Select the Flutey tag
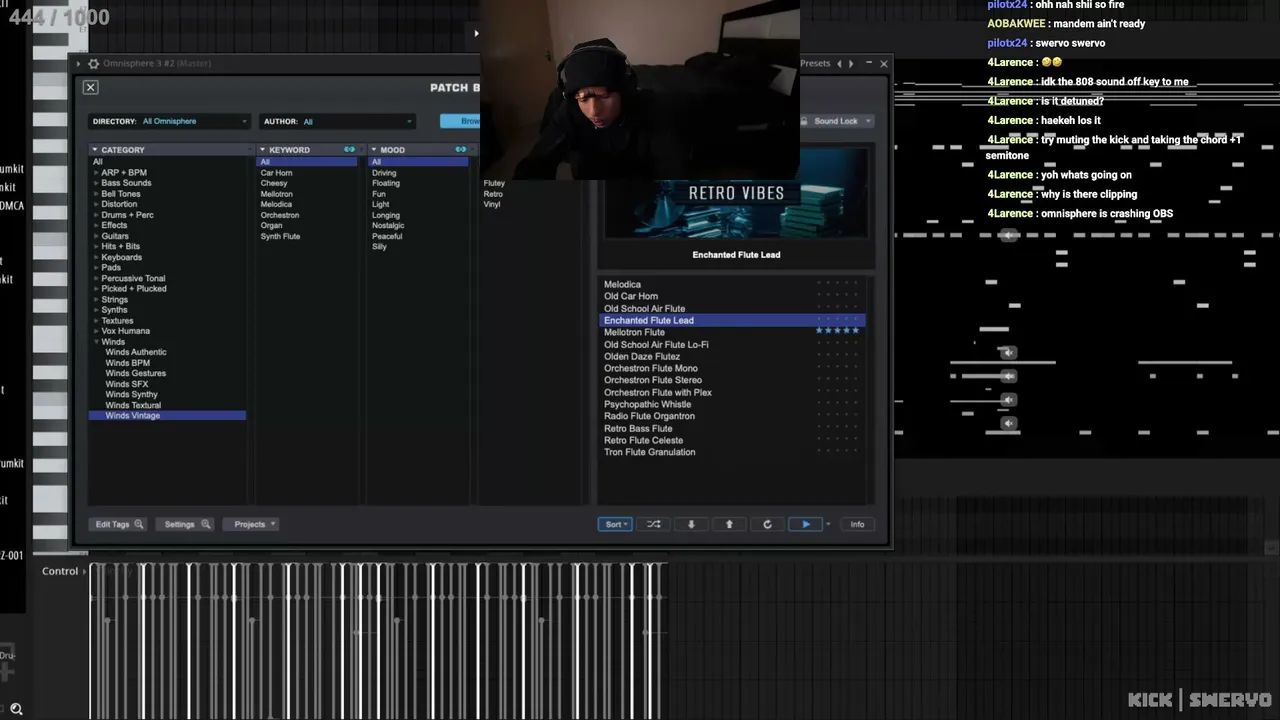This screenshot has width=1280, height=720. 494,183
